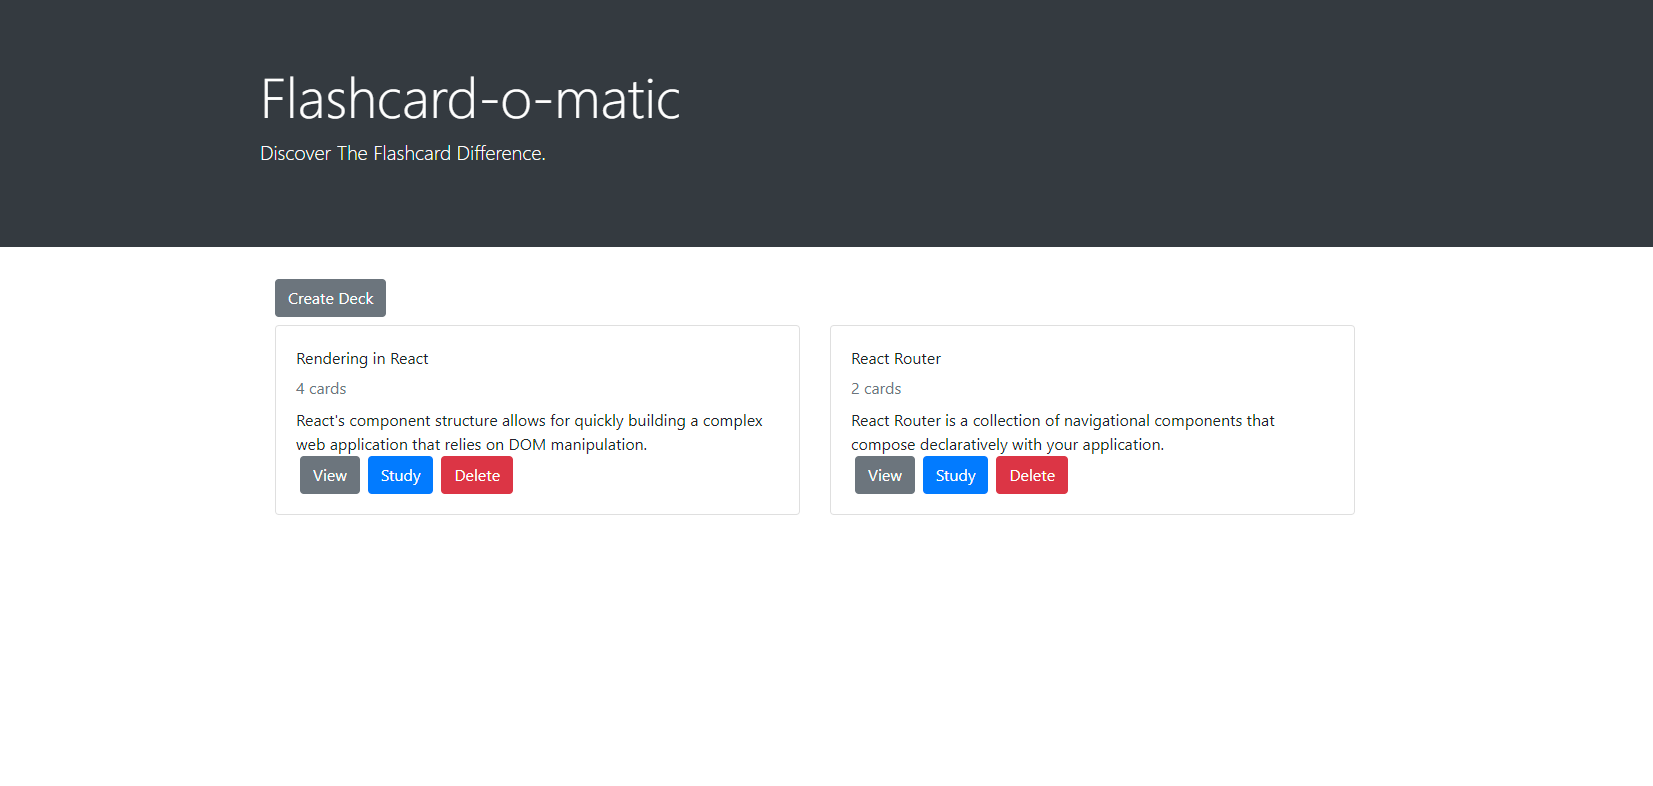Select the React Router description text
The height and width of the screenshot is (786, 1653).
pos(1063,432)
